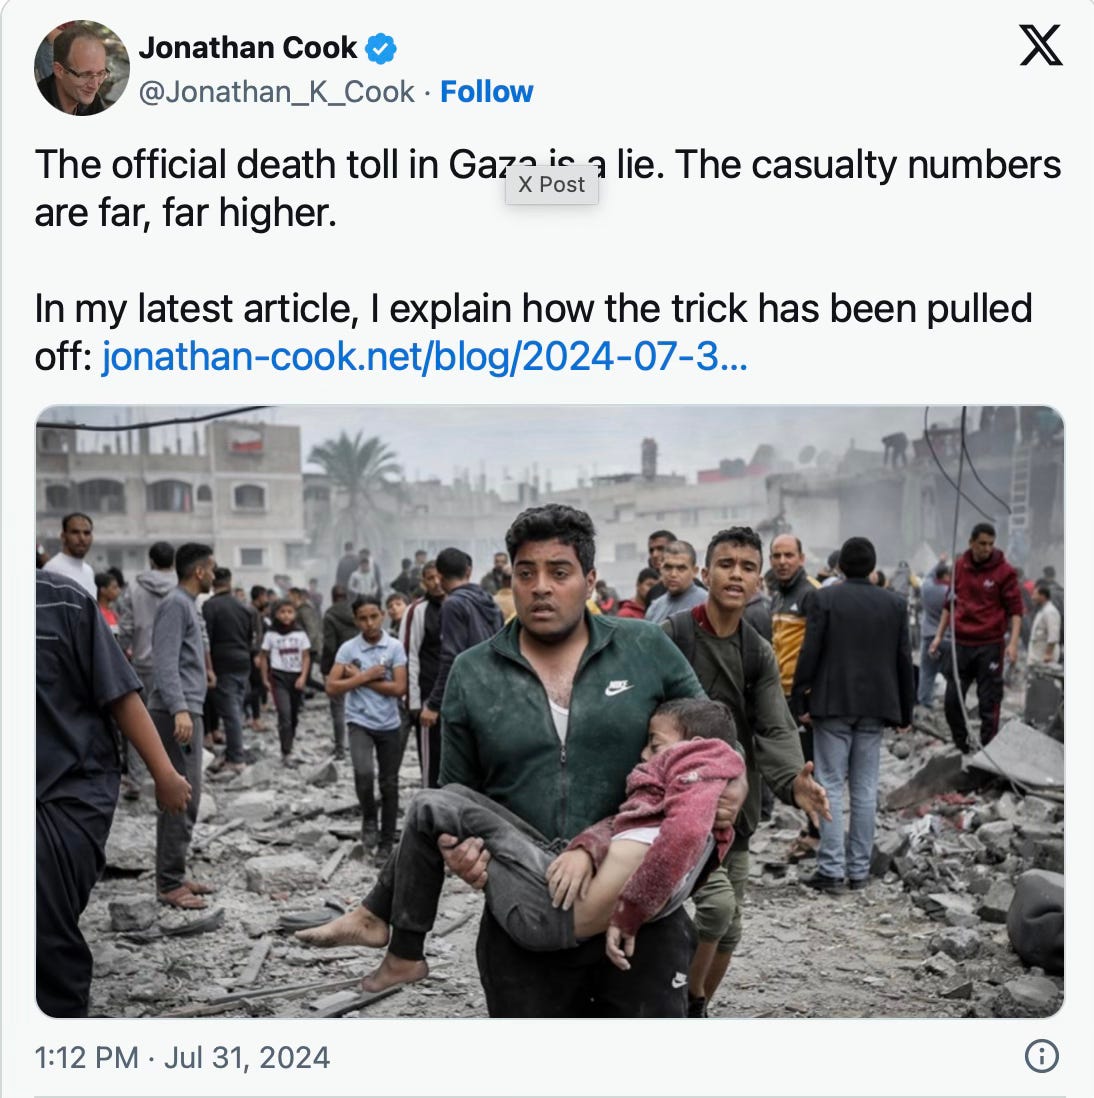Click the sentence 'are far, far higher.'
Image resolution: width=1094 pixels, height=1098 pixels.
pyautogui.click(x=186, y=213)
